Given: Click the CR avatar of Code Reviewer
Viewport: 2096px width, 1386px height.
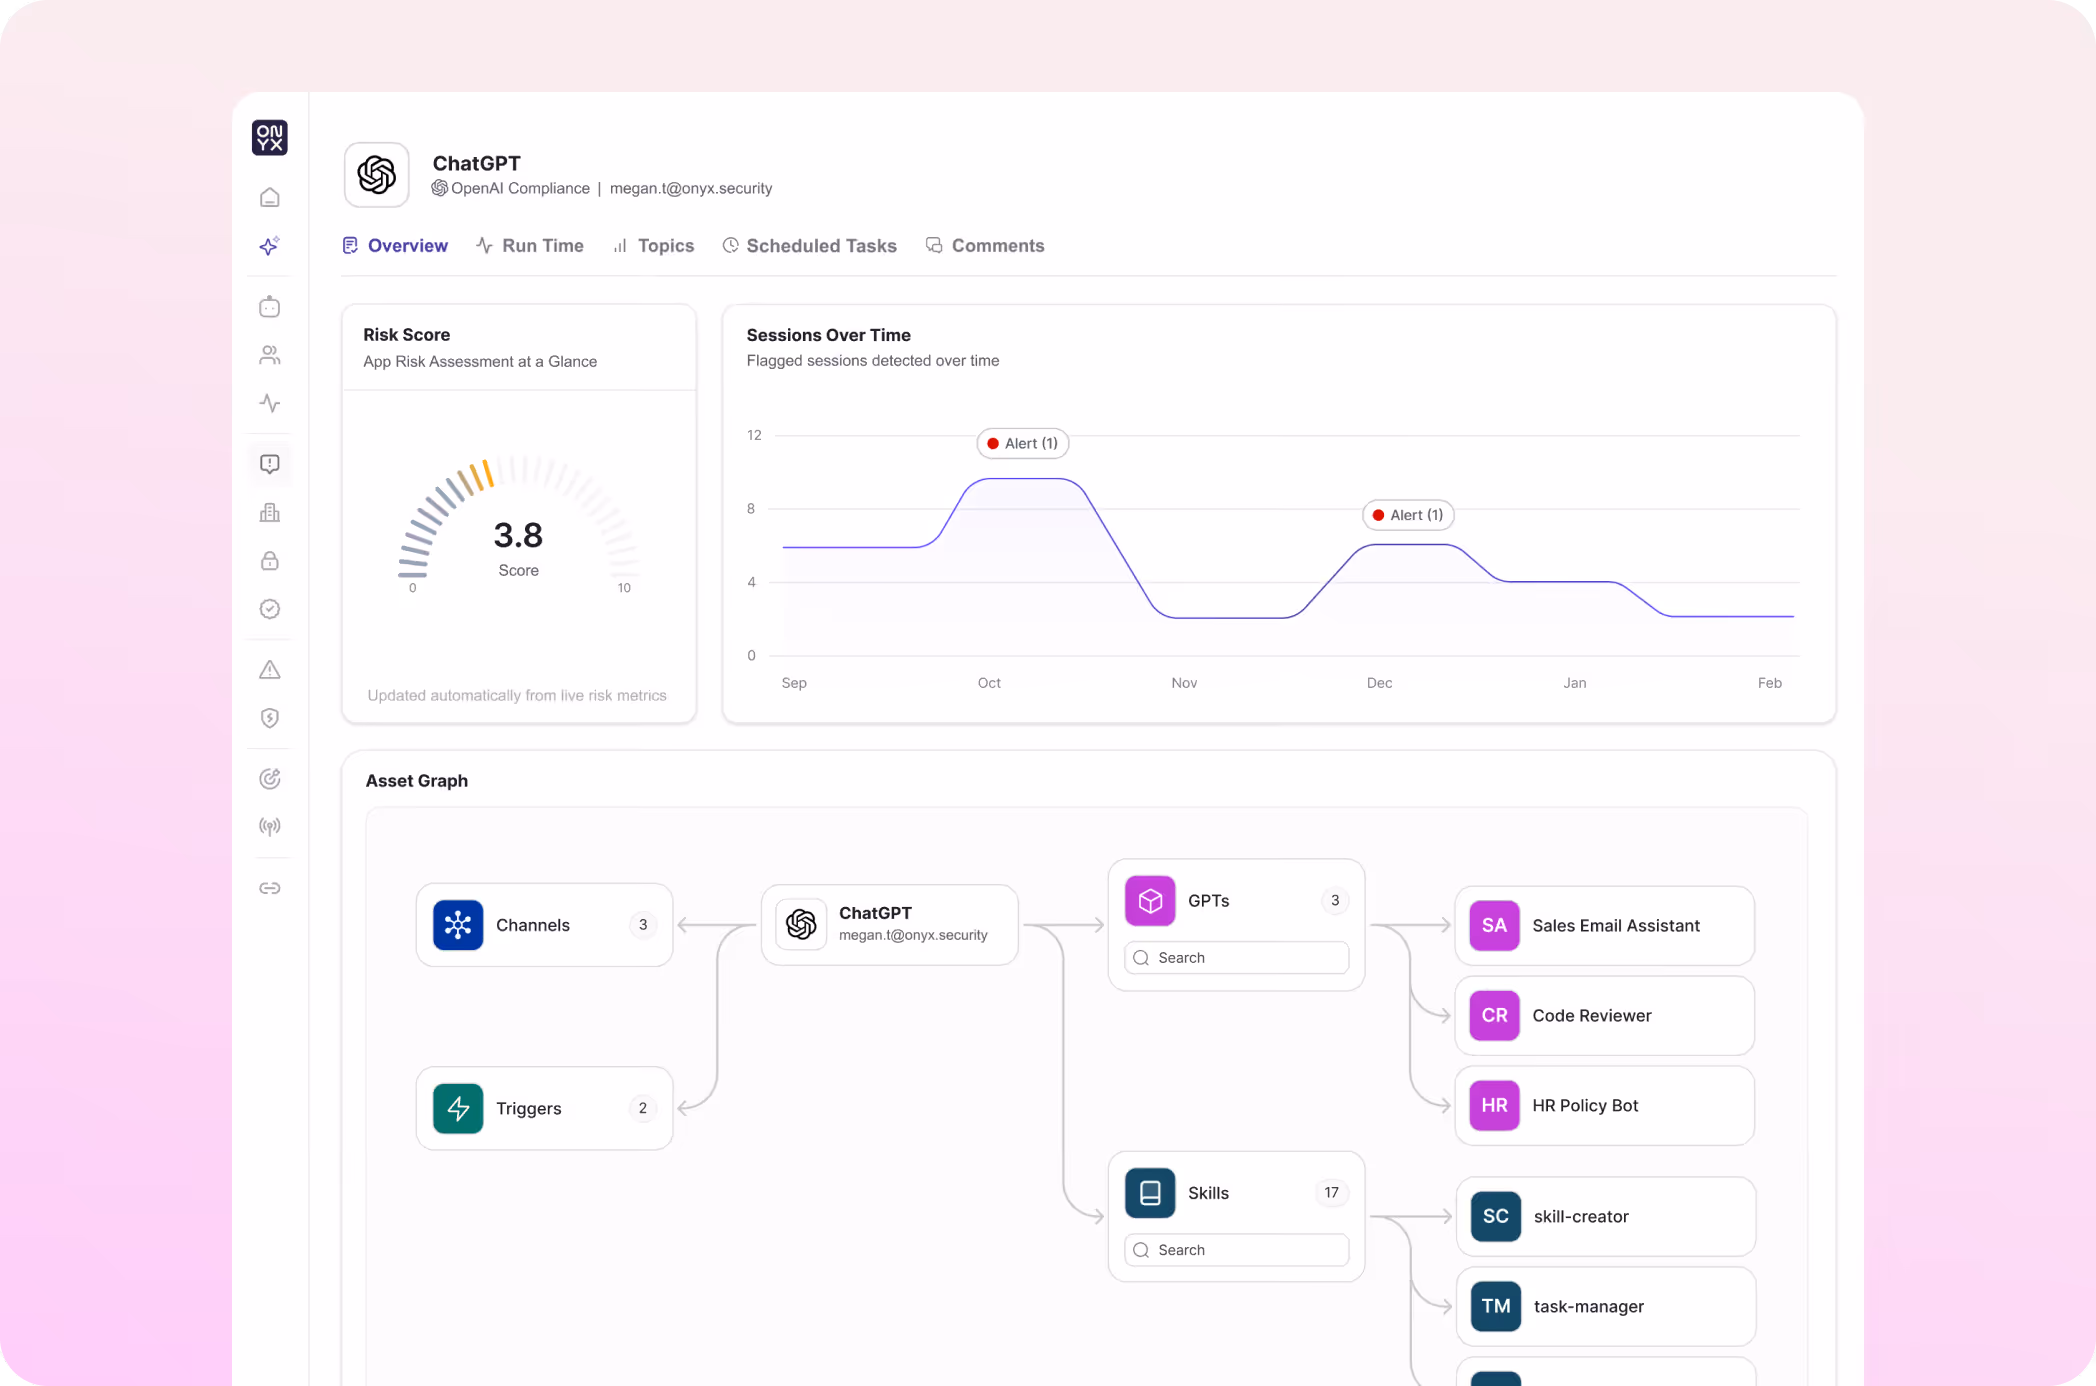Looking at the screenshot, I should pos(1494,1016).
